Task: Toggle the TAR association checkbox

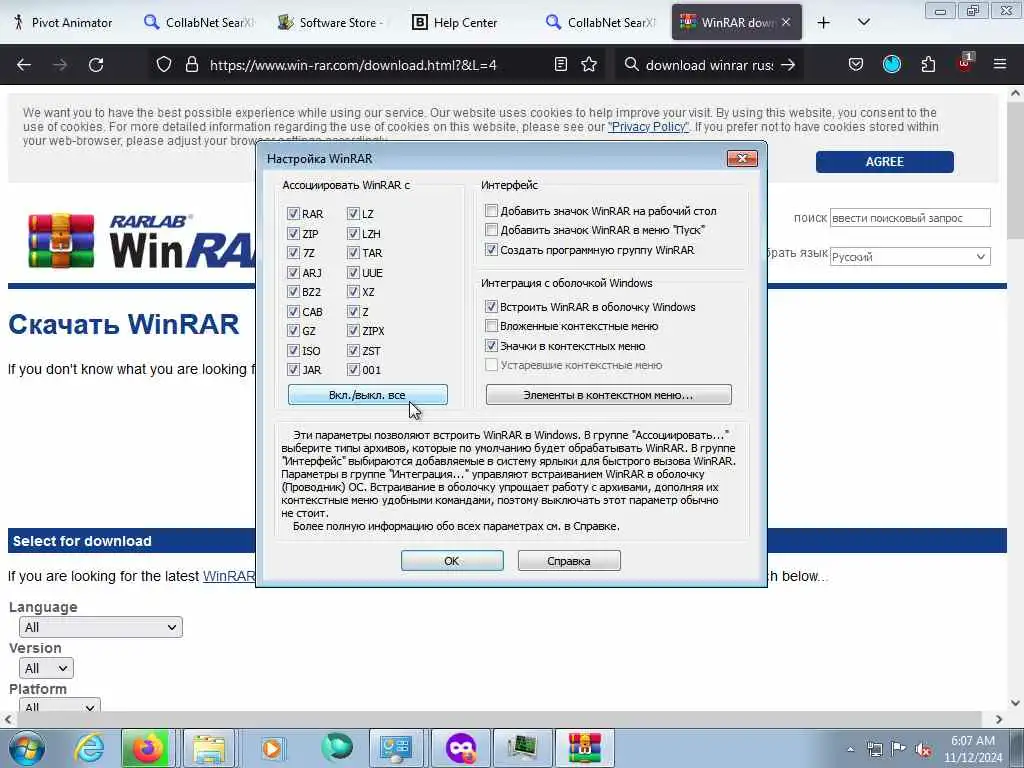Action: coord(353,253)
